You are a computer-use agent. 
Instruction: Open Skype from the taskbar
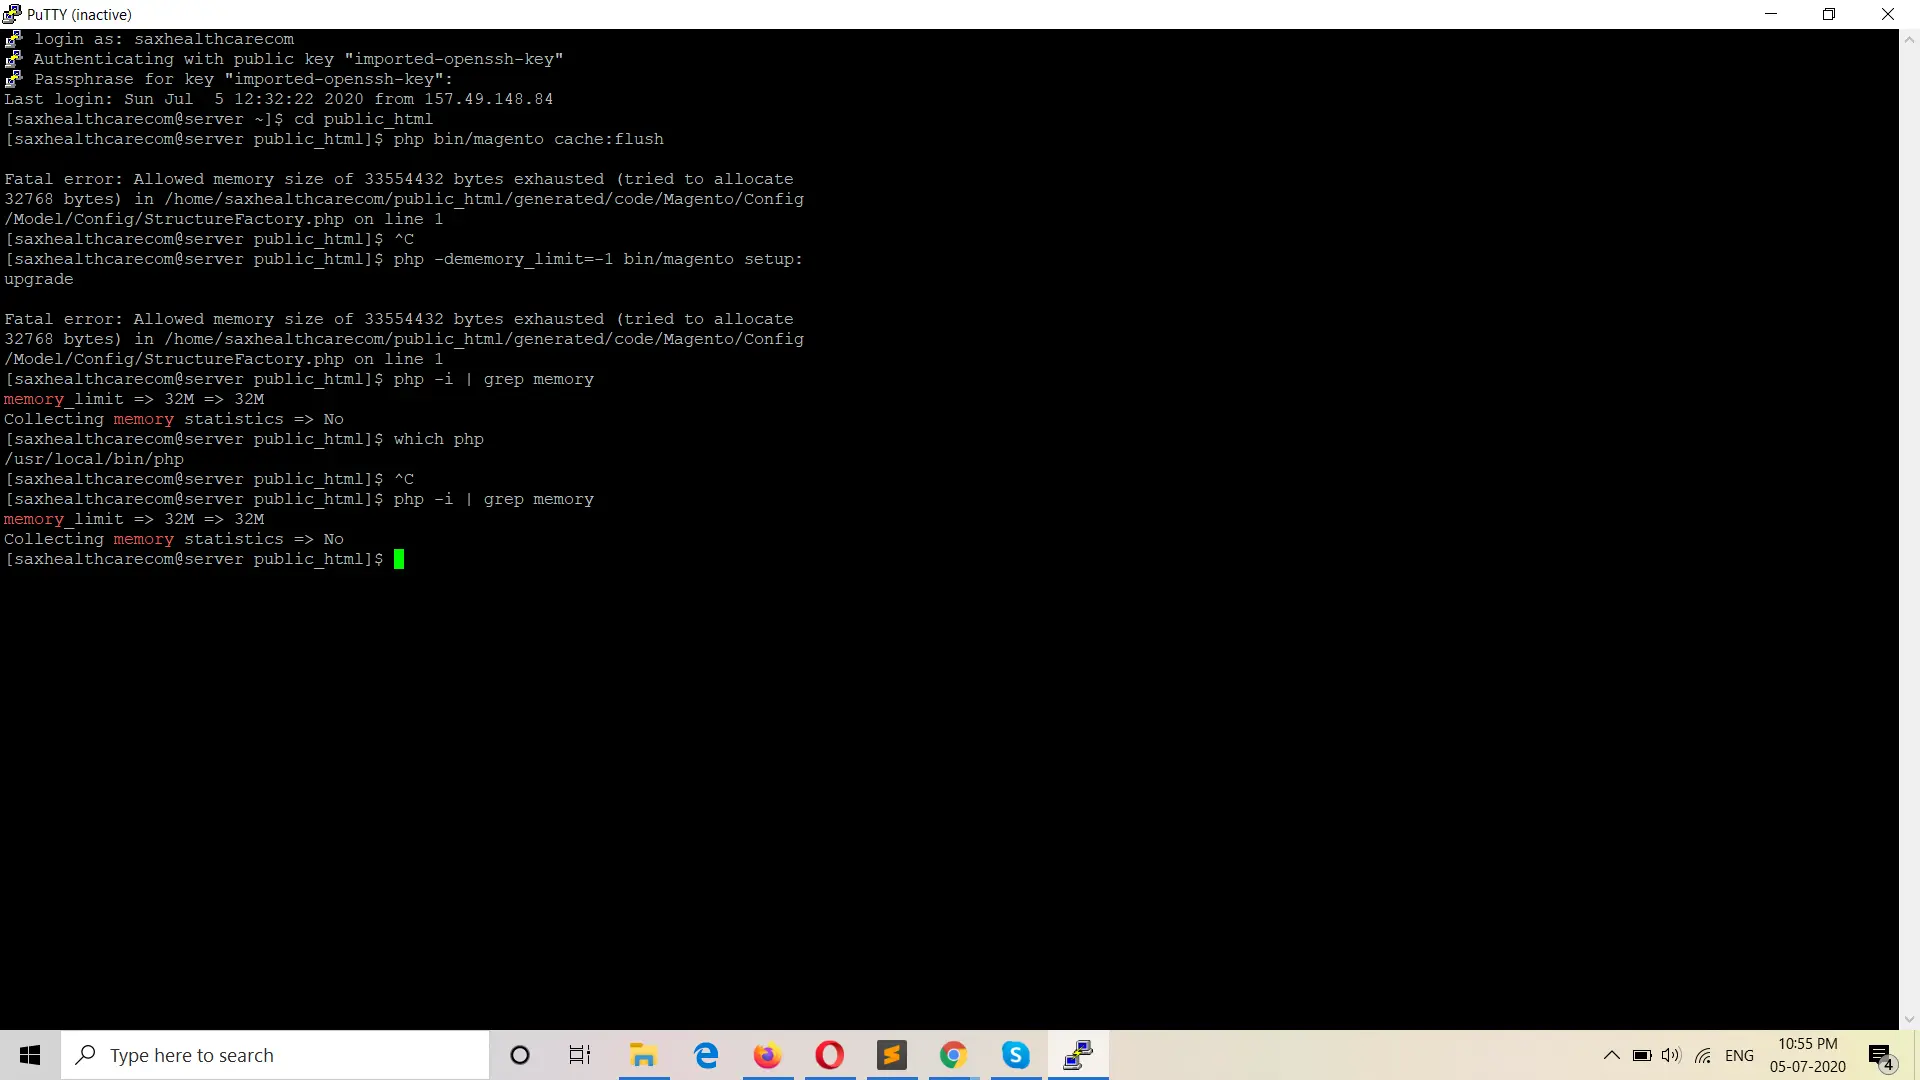1016,1055
